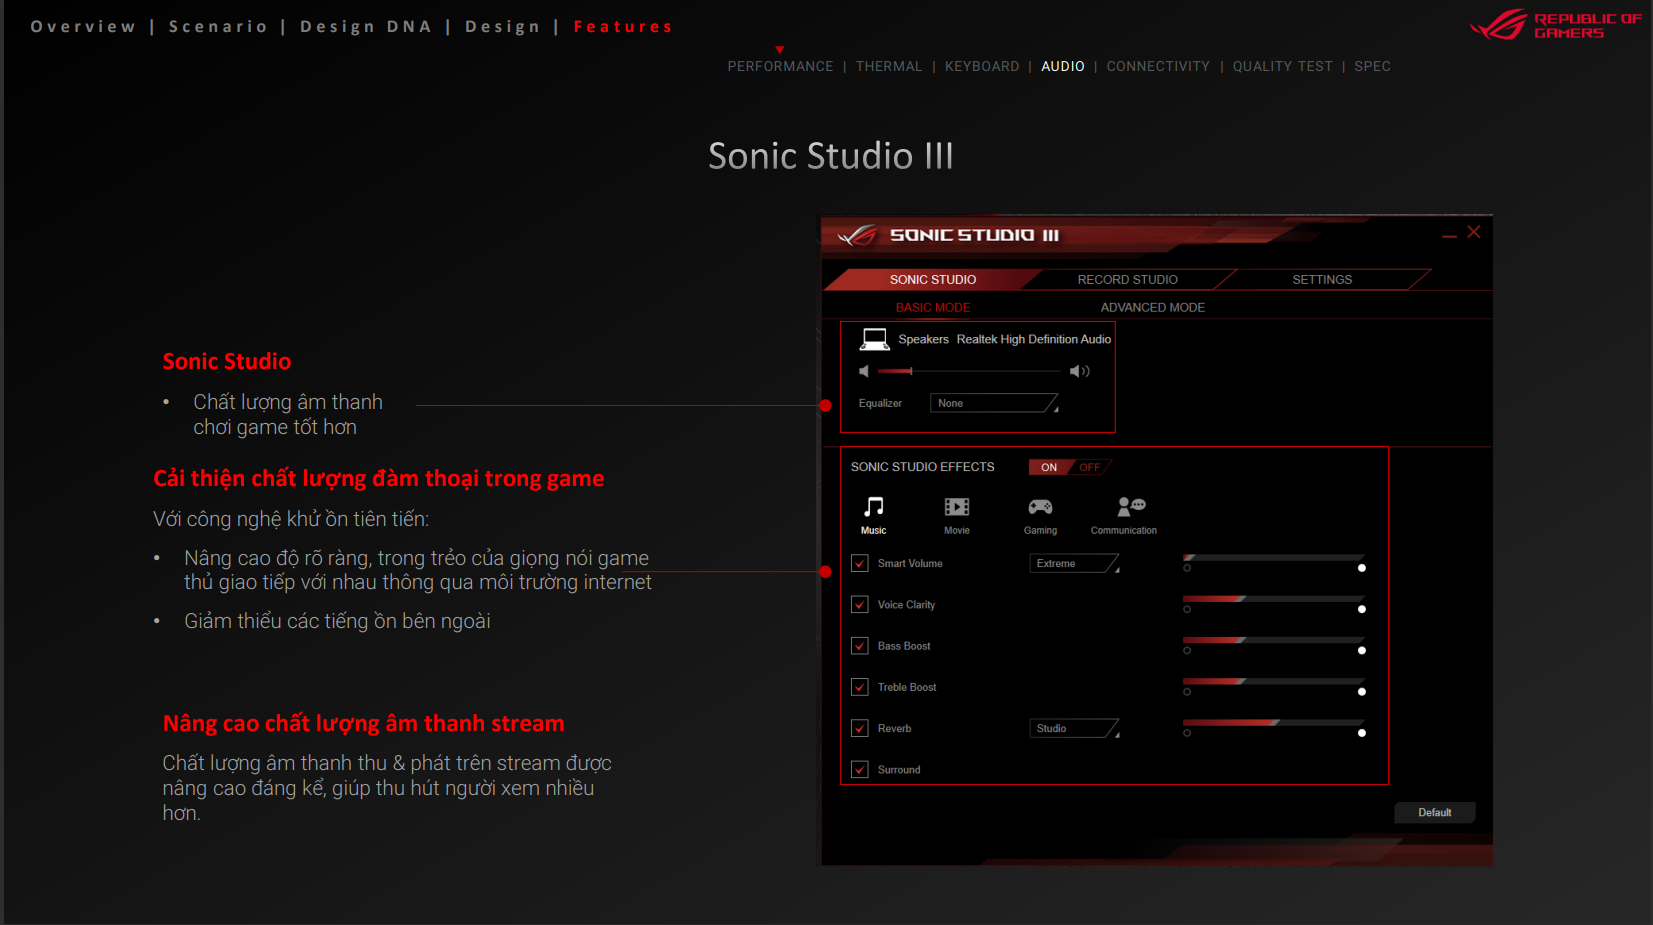Go to the THERMAL sub-section
1653x925 pixels.
[889, 67]
